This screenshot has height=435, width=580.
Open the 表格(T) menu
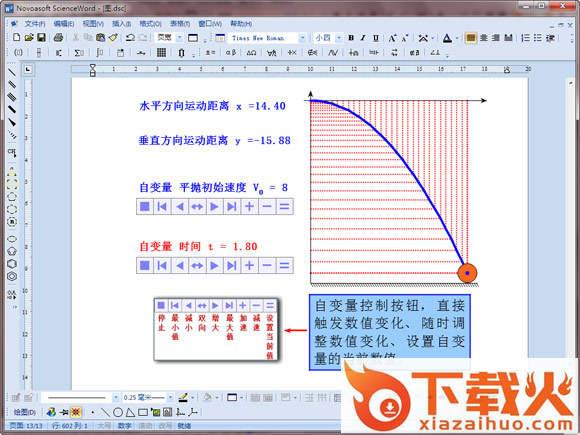180,24
